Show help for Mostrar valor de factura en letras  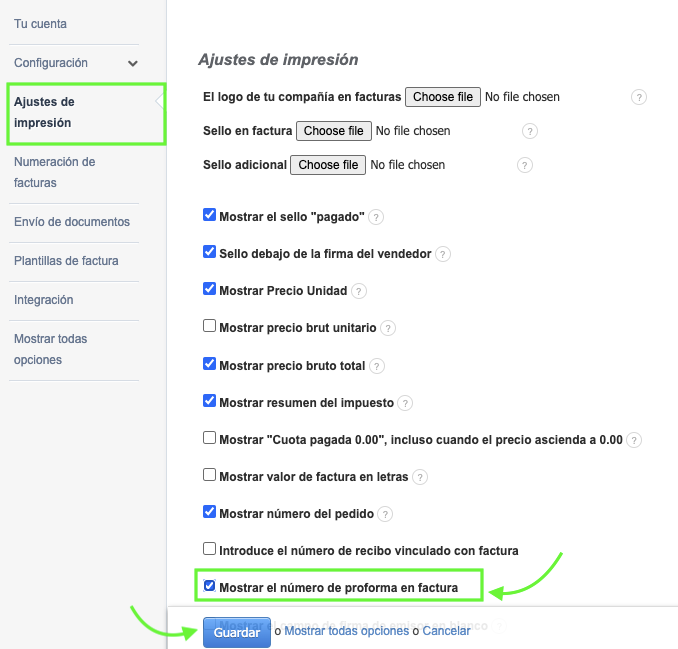[x=420, y=477]
